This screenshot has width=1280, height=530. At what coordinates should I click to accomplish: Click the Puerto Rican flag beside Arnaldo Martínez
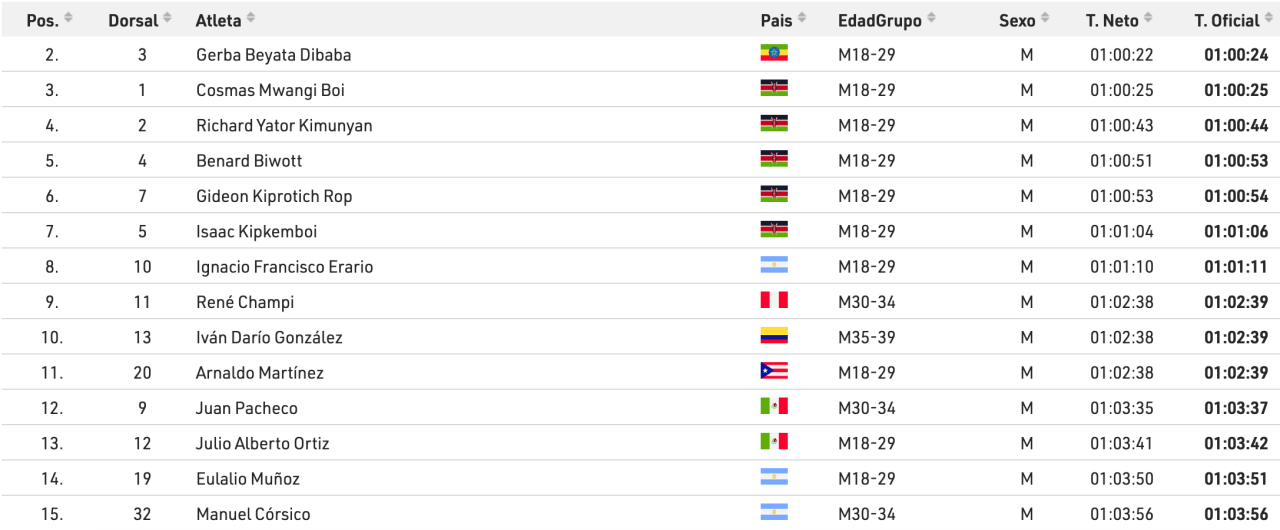coord(773,371)
